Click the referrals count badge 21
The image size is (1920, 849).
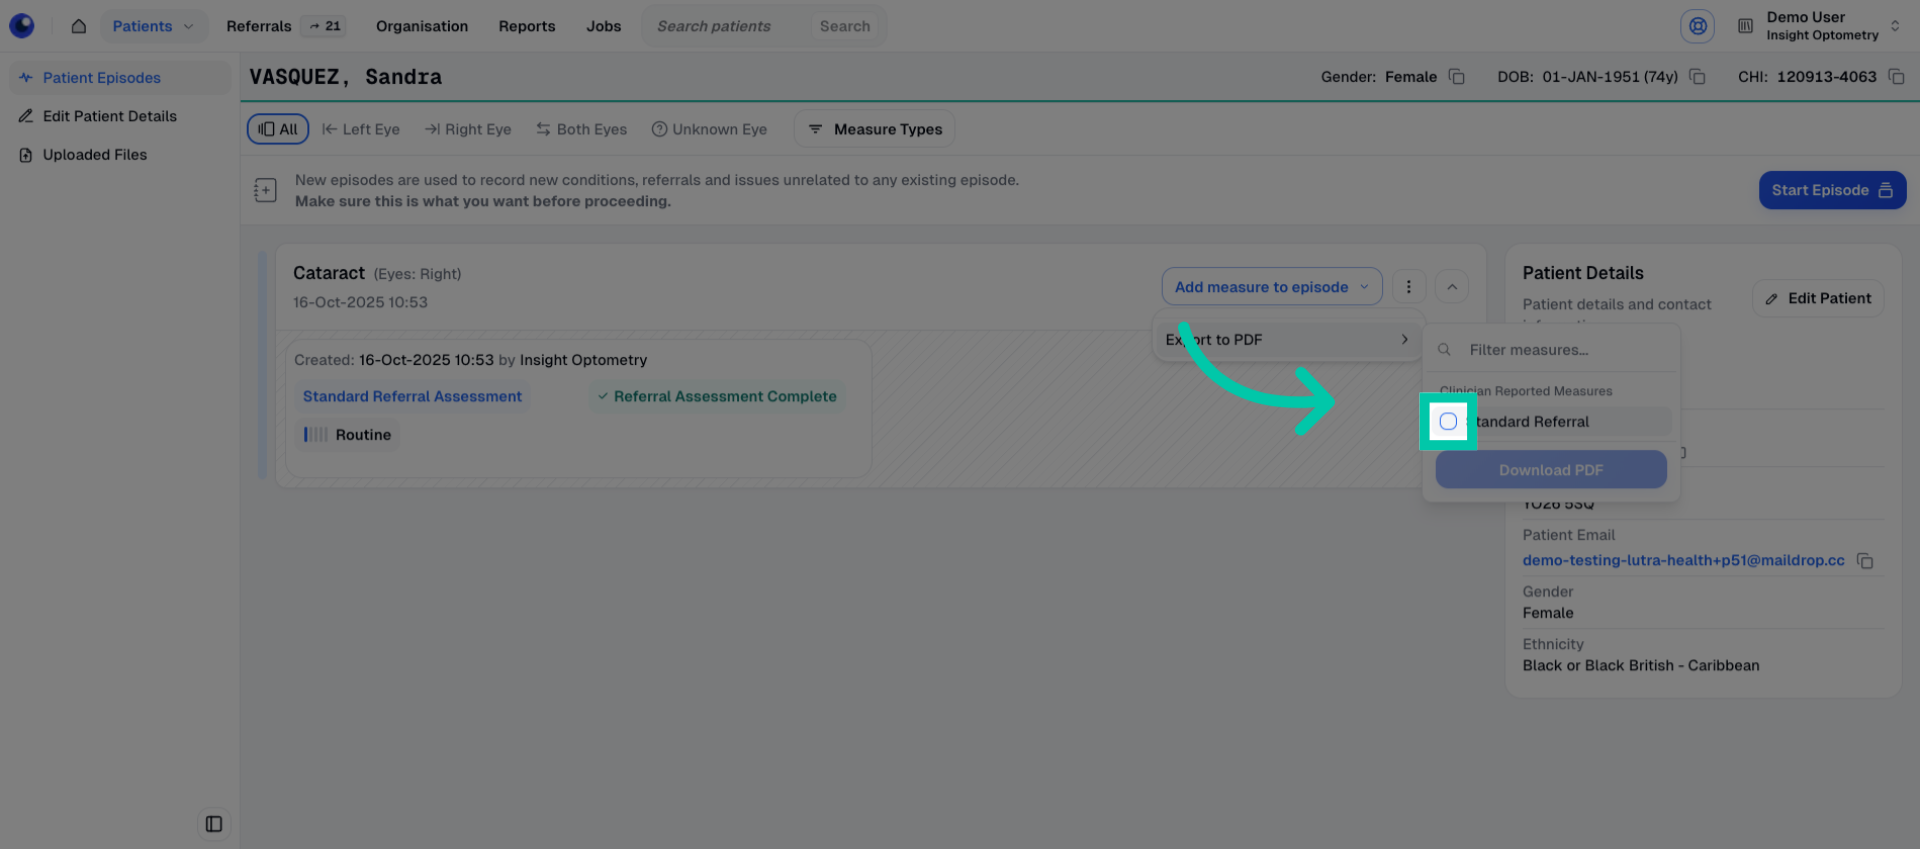pos(325,26)
